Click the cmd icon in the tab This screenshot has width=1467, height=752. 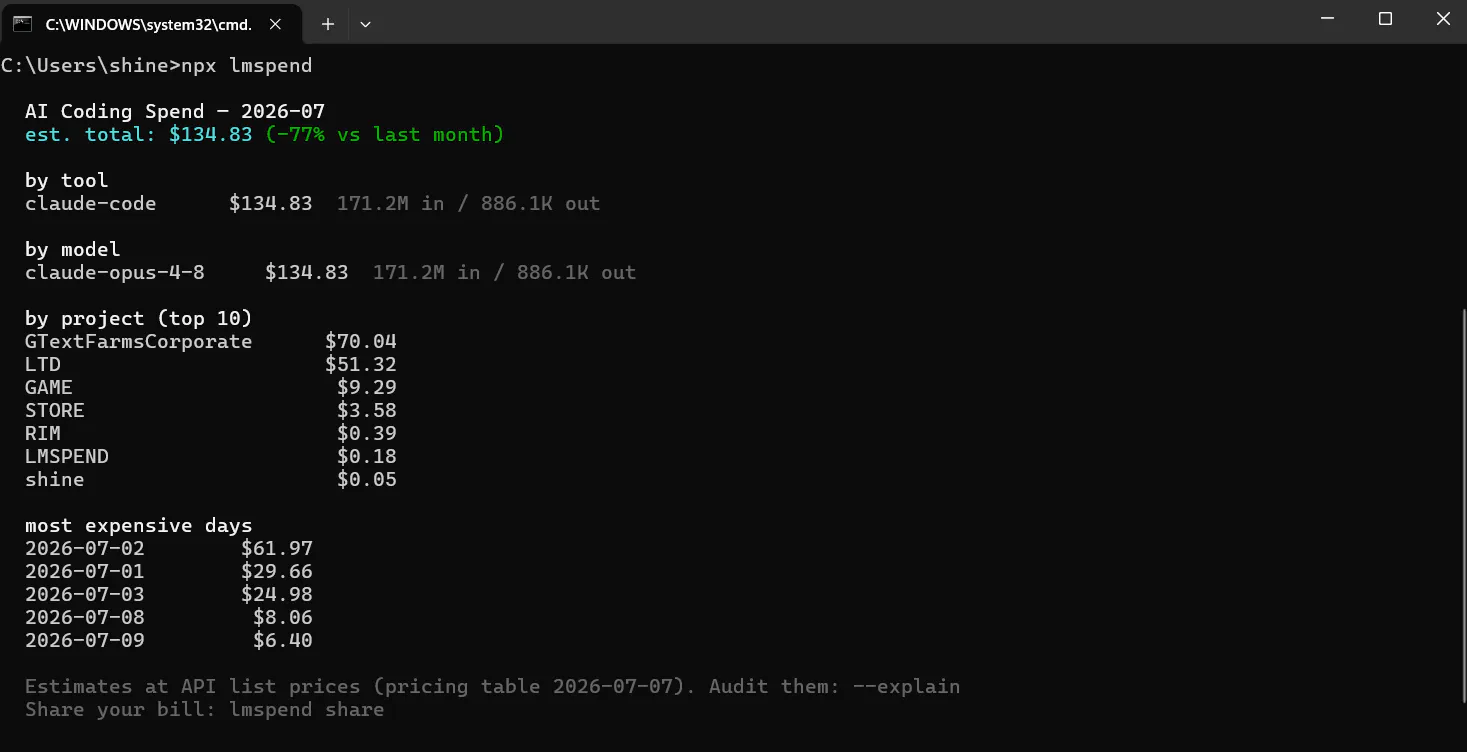(22, 23)
